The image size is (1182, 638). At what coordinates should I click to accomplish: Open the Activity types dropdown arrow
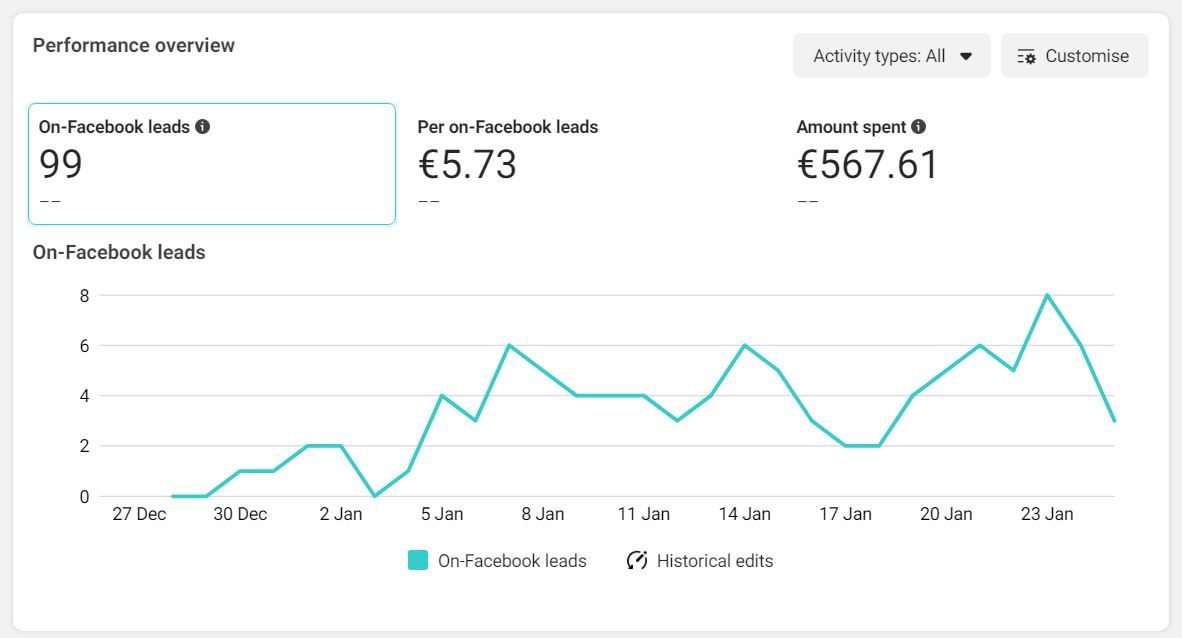(966, 56)
